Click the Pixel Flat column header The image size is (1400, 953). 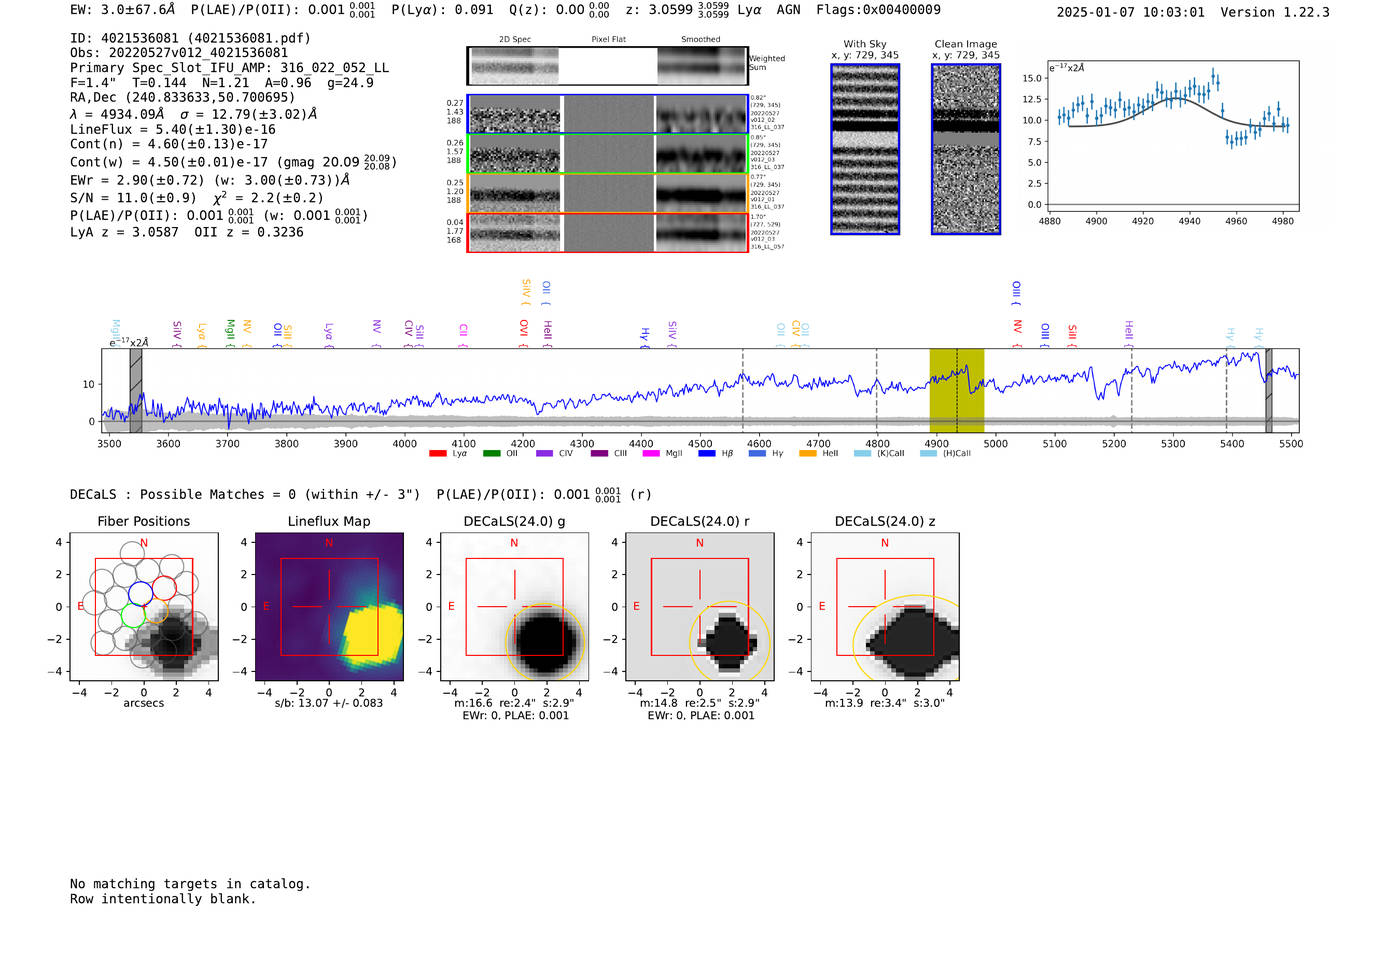tap(608, 40)
